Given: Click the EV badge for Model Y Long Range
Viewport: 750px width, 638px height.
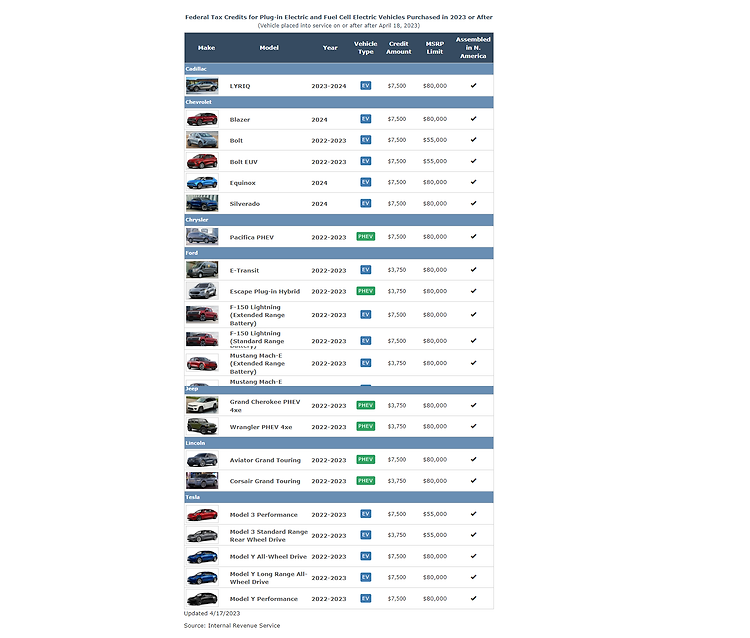Looking at the screenshot, I should pyautogui.click(x=365, y=577).
